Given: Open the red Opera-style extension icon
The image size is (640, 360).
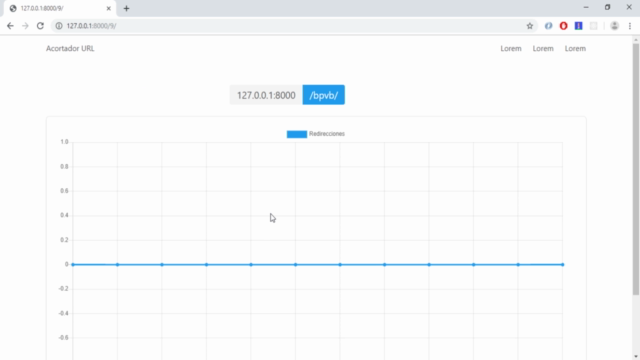Looking at the screenshot, I should point(563,26).
